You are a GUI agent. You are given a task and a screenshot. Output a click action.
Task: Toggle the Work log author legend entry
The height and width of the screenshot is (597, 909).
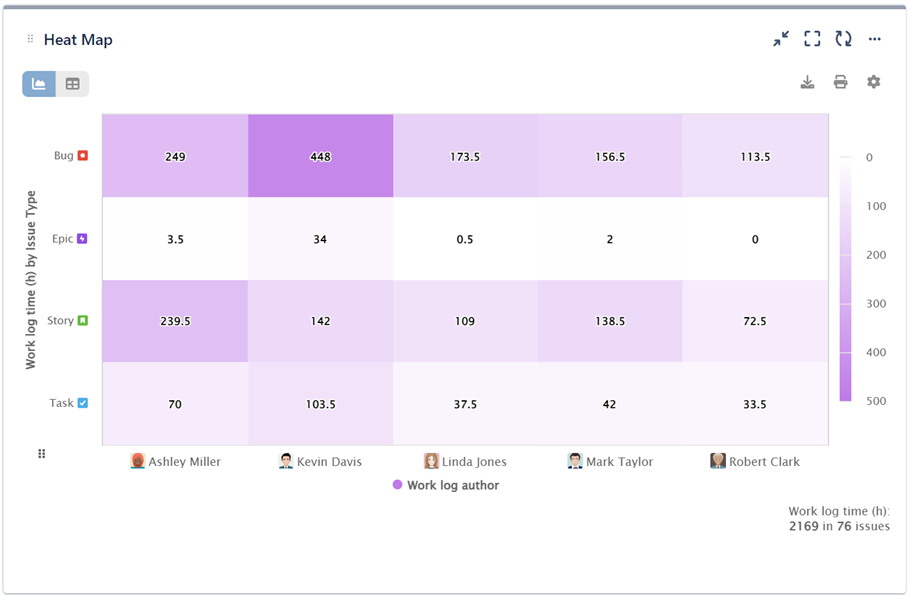click(445, 484)
